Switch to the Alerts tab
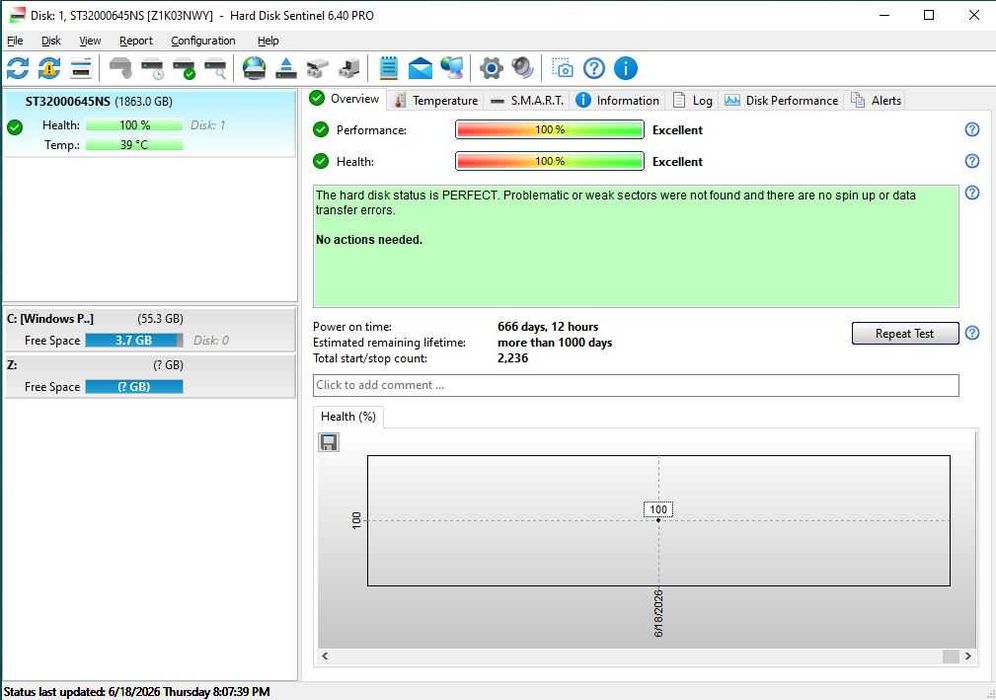 coord(876,100)
